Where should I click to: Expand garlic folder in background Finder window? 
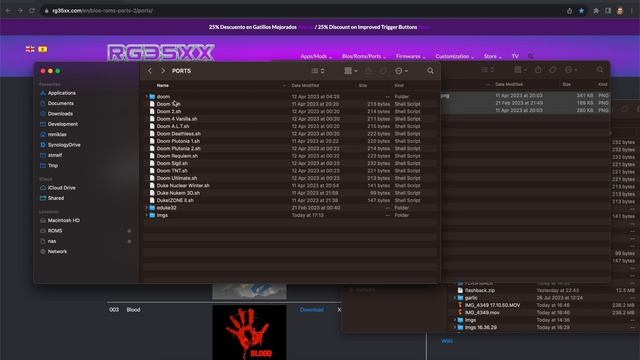click(455, 298)
